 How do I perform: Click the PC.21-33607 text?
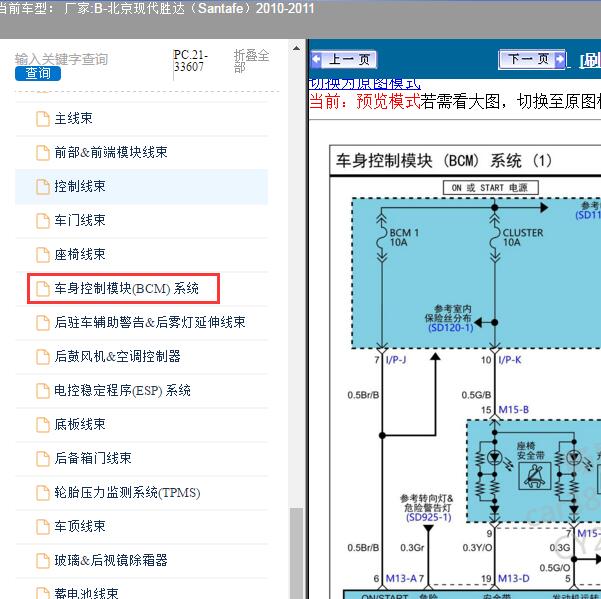[x=190, y=61]
